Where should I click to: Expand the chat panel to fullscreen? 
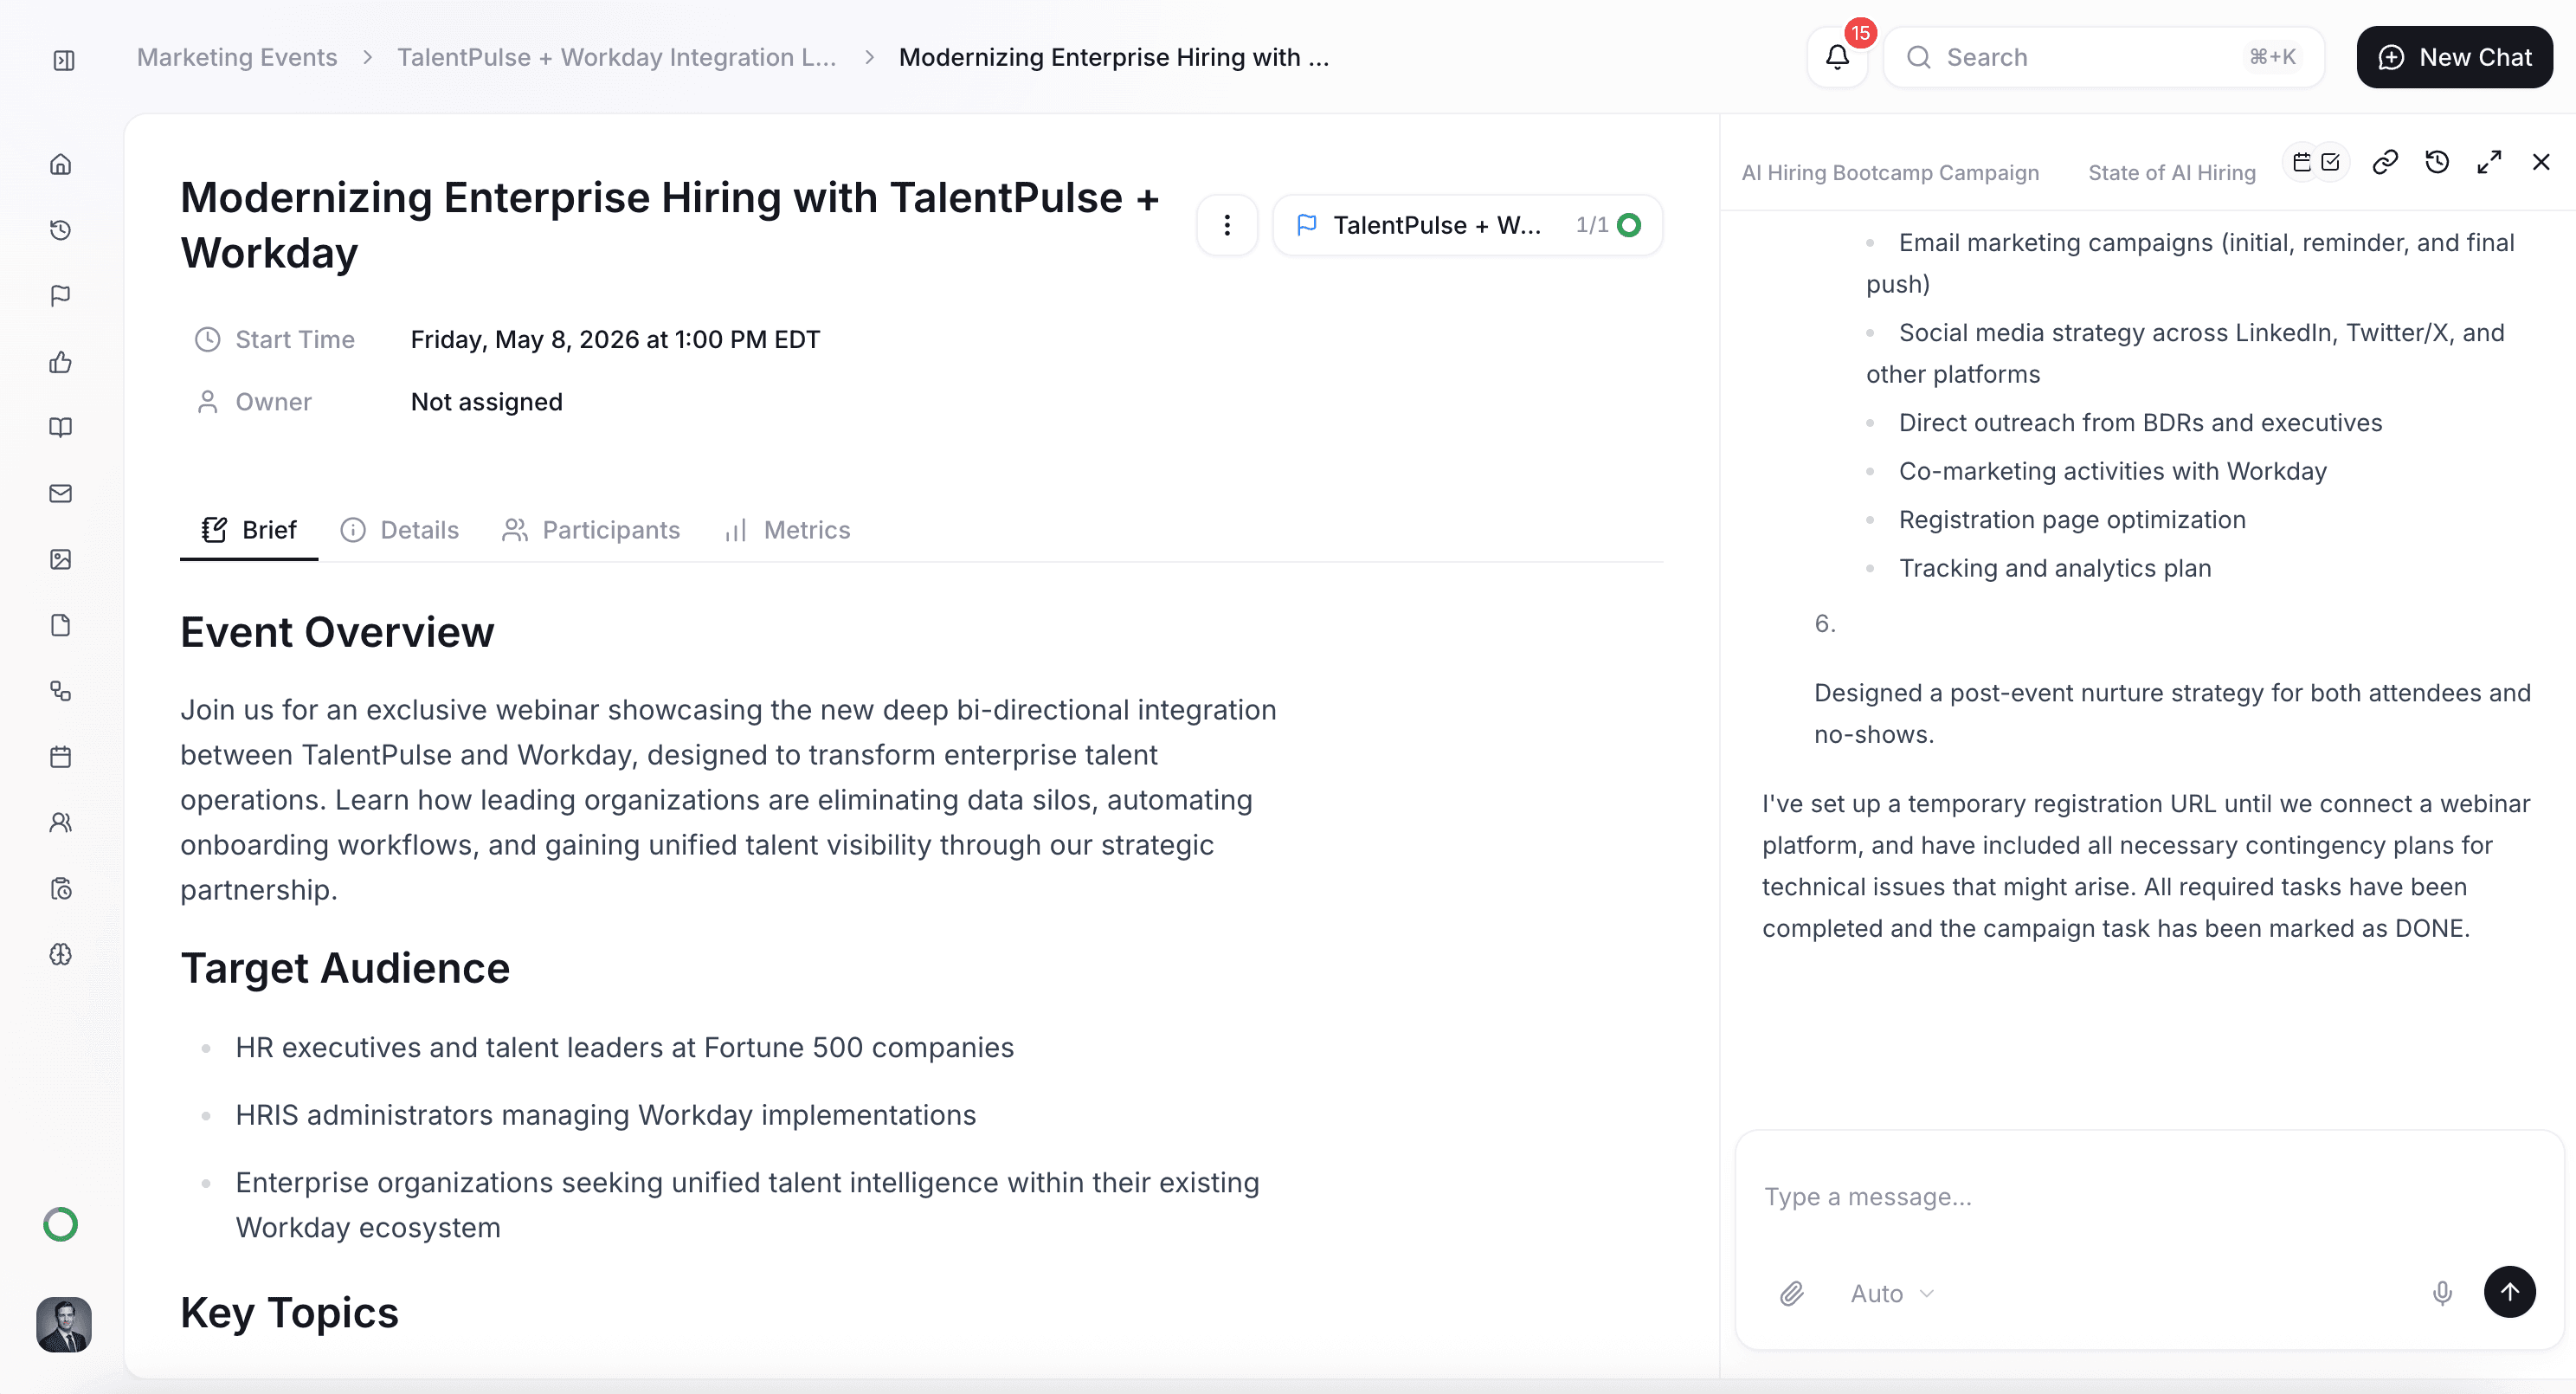pos(2489,162)
